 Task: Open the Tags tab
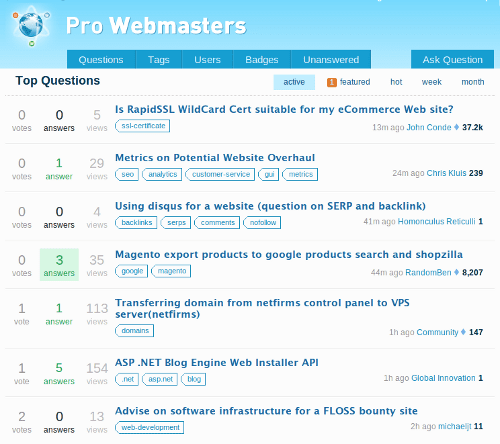(x=159, y=60)
